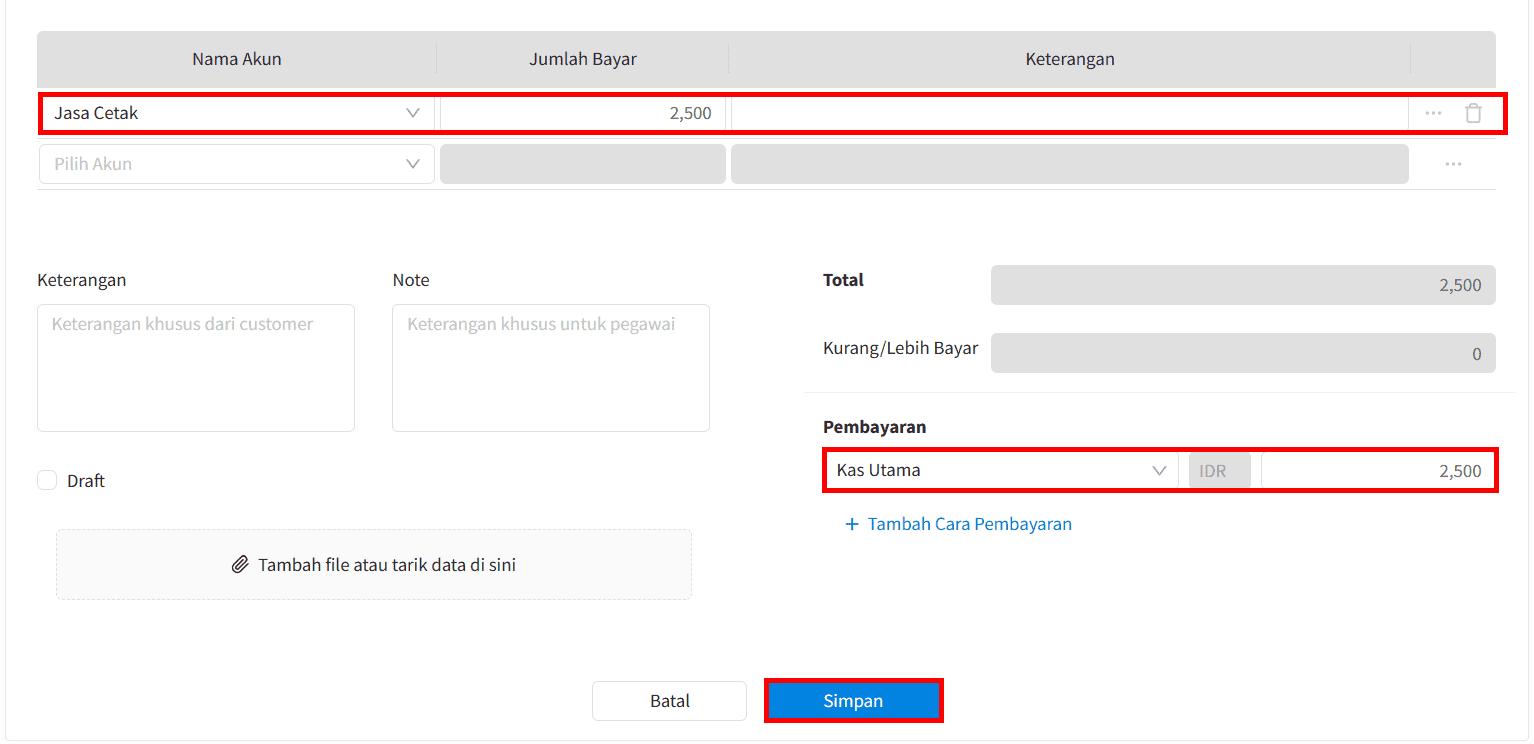Click the Batal button

(669, 701)
